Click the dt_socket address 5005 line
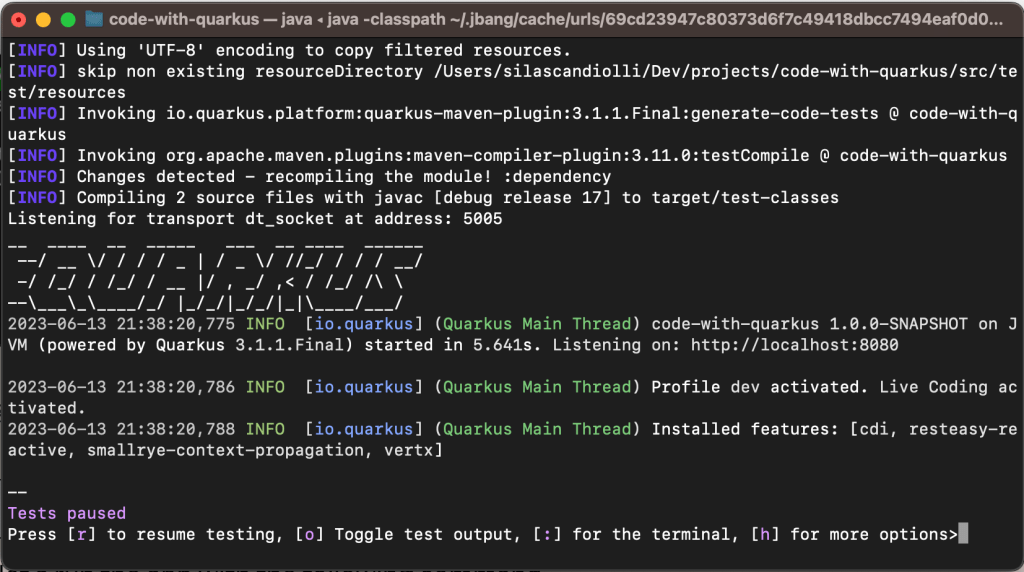This screenshot has width=1024, height=572. pos(255,219)
